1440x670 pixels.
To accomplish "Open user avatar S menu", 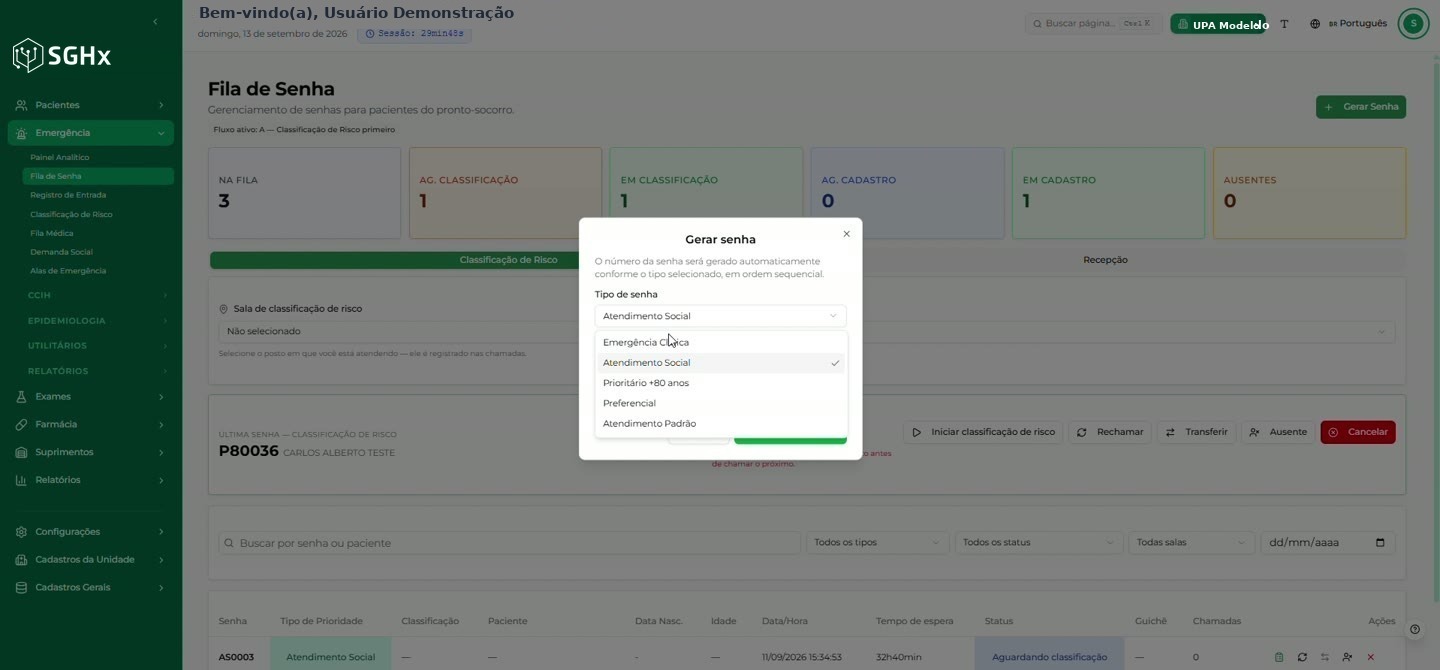I will click(1413, 24).
